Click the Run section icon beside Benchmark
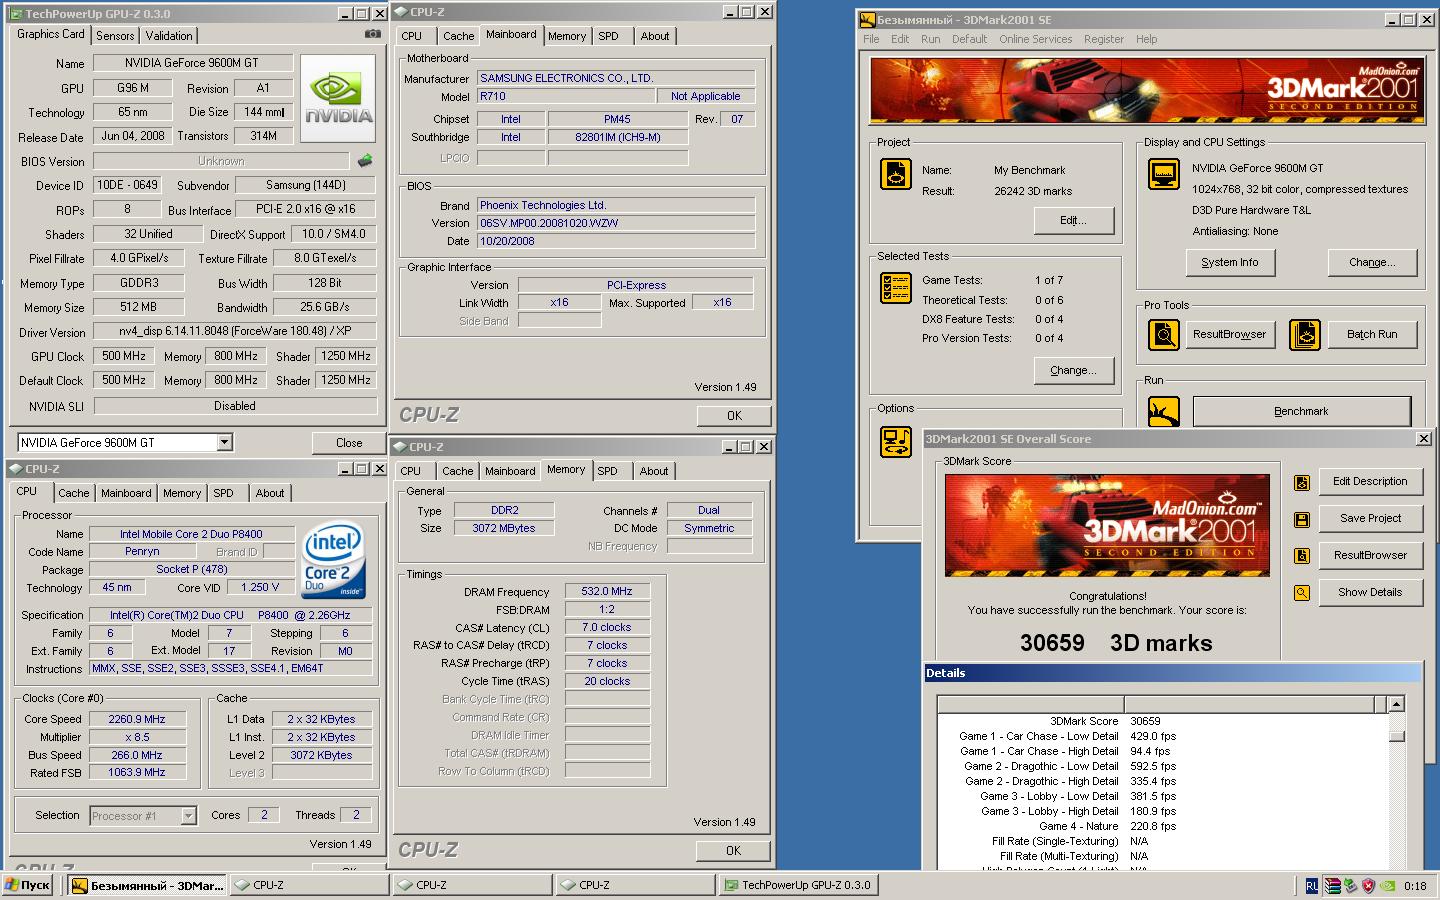 [1163, 411]
